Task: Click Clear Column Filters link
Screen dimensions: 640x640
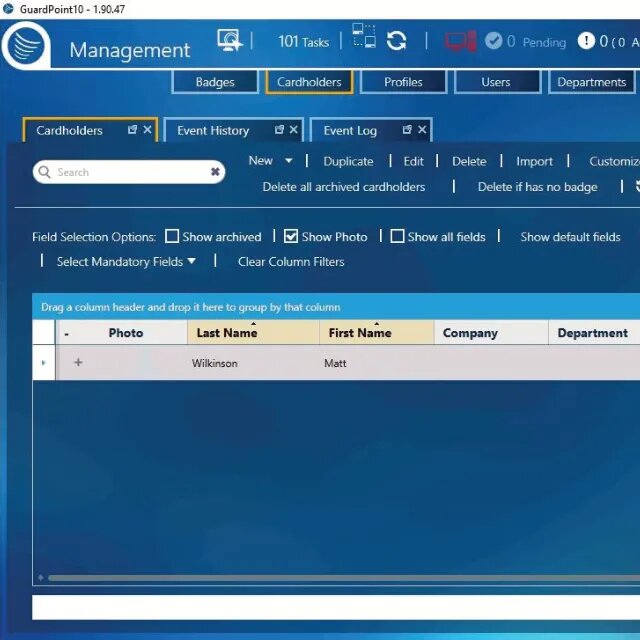Action: pyautogui.click(x=291, y=262)
